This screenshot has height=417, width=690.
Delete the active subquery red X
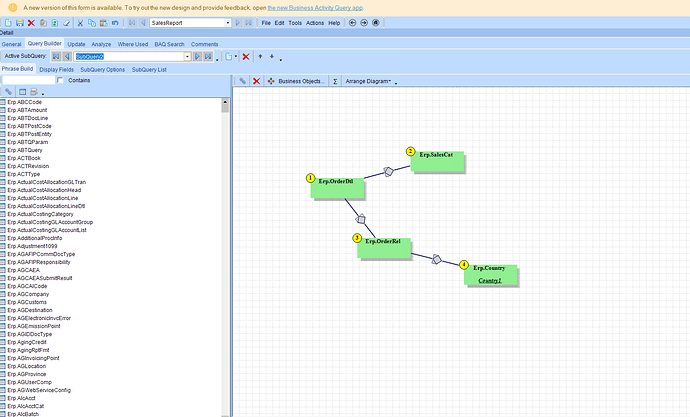(x=246, y=56)
